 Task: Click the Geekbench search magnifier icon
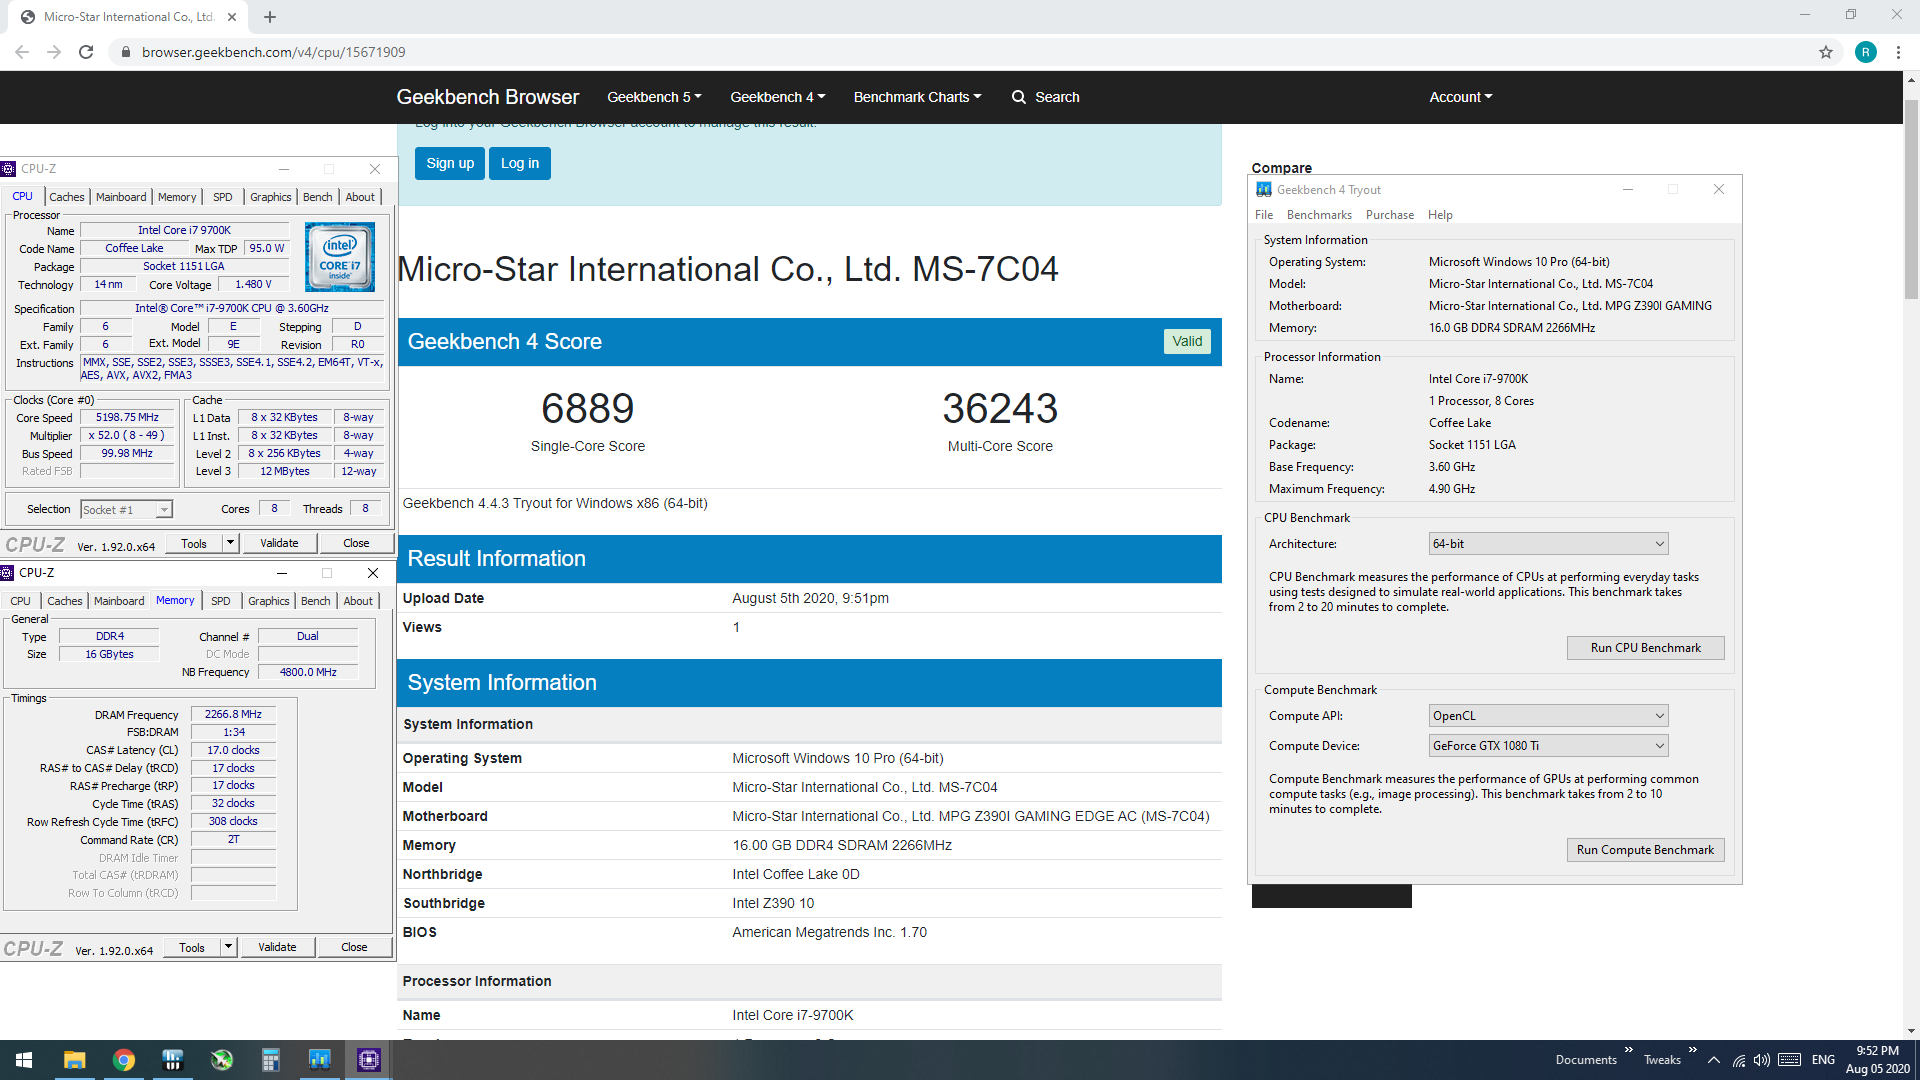[1019, 97]
